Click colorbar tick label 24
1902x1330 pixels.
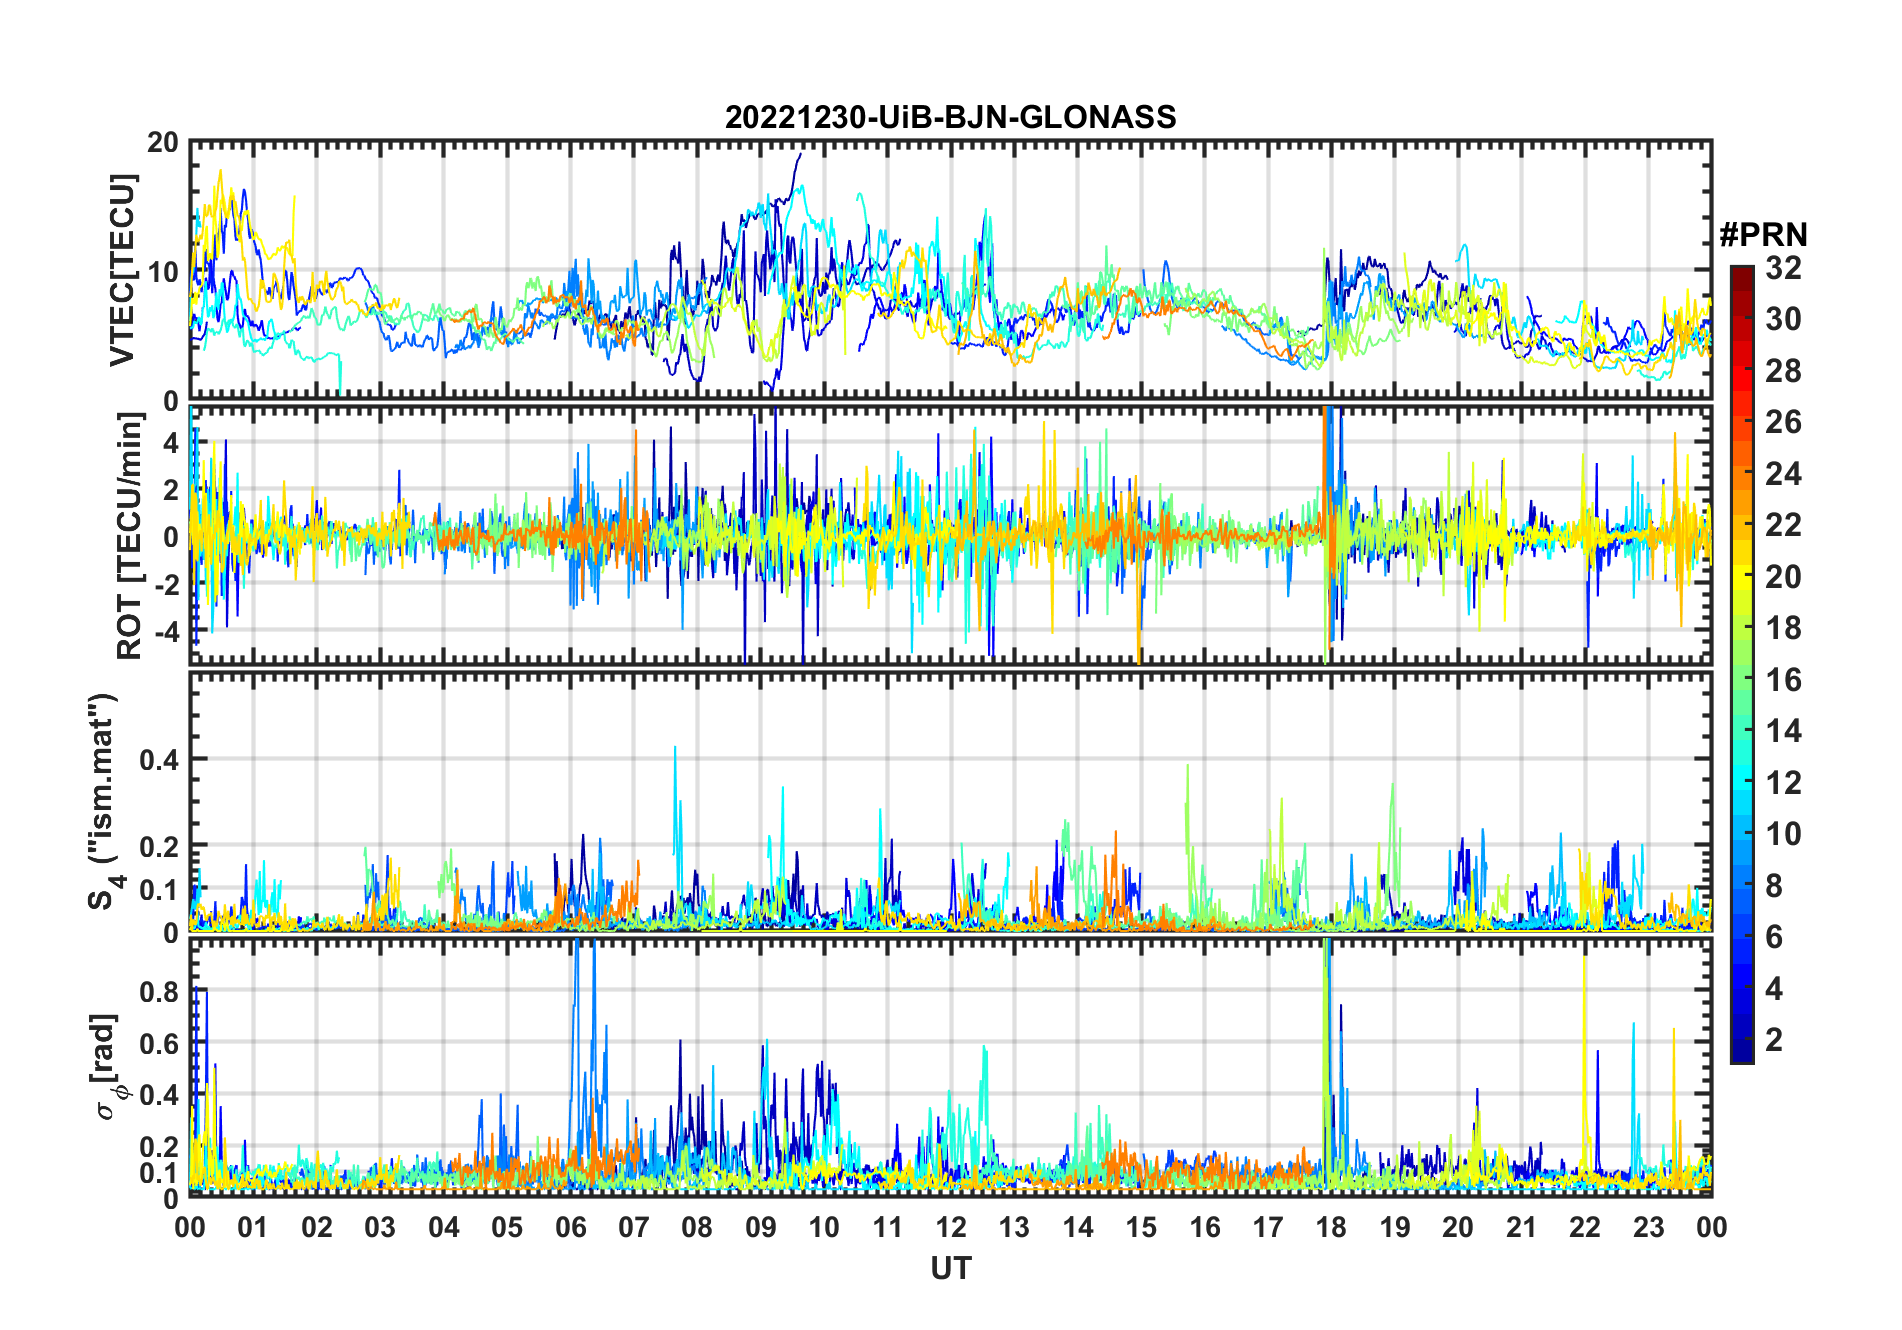point(1783,473)
